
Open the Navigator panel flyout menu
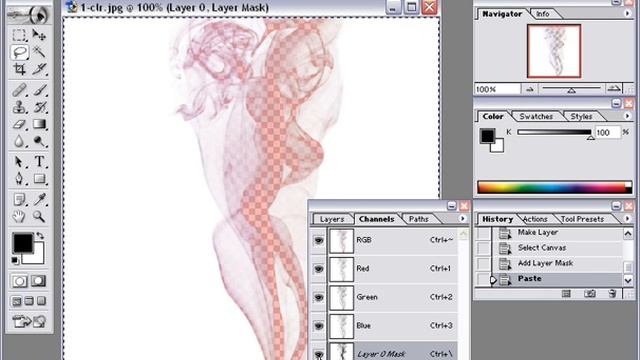pyautogui.click(x=627, y=13)
